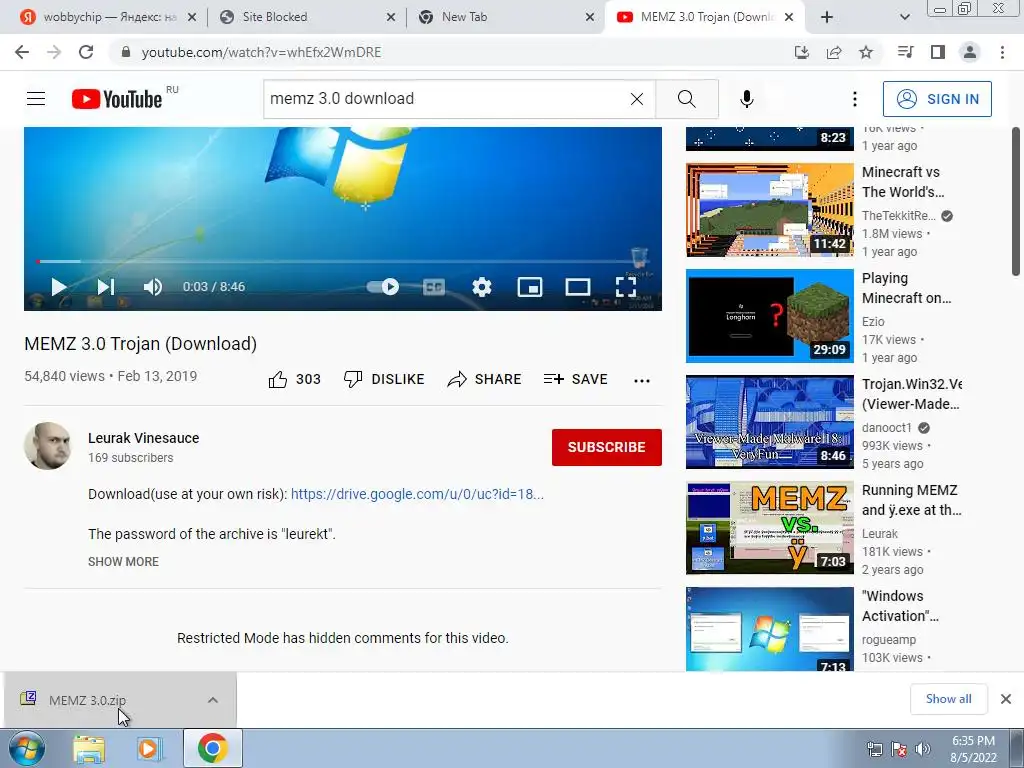Play the video
Image resolution: width=1024 pixels, height=768 pixels.
(59, 287)
